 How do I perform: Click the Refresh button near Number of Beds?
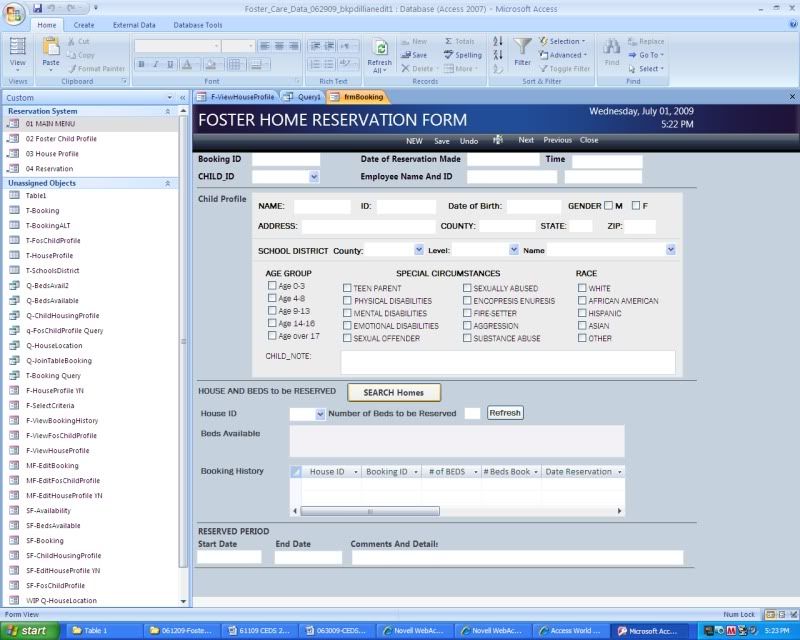504,412
